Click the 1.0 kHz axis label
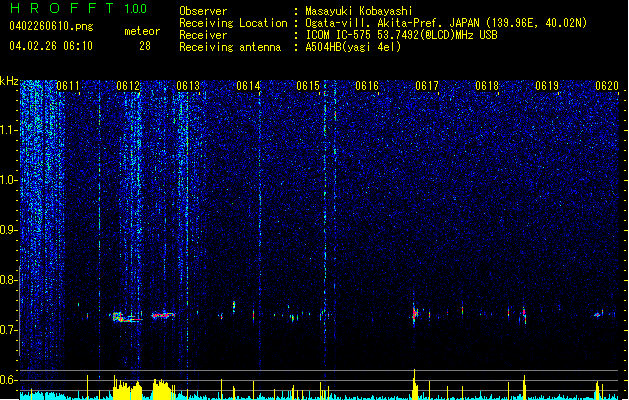The height and width of the screenshot is (400, 629). click(x=8, y=180)
